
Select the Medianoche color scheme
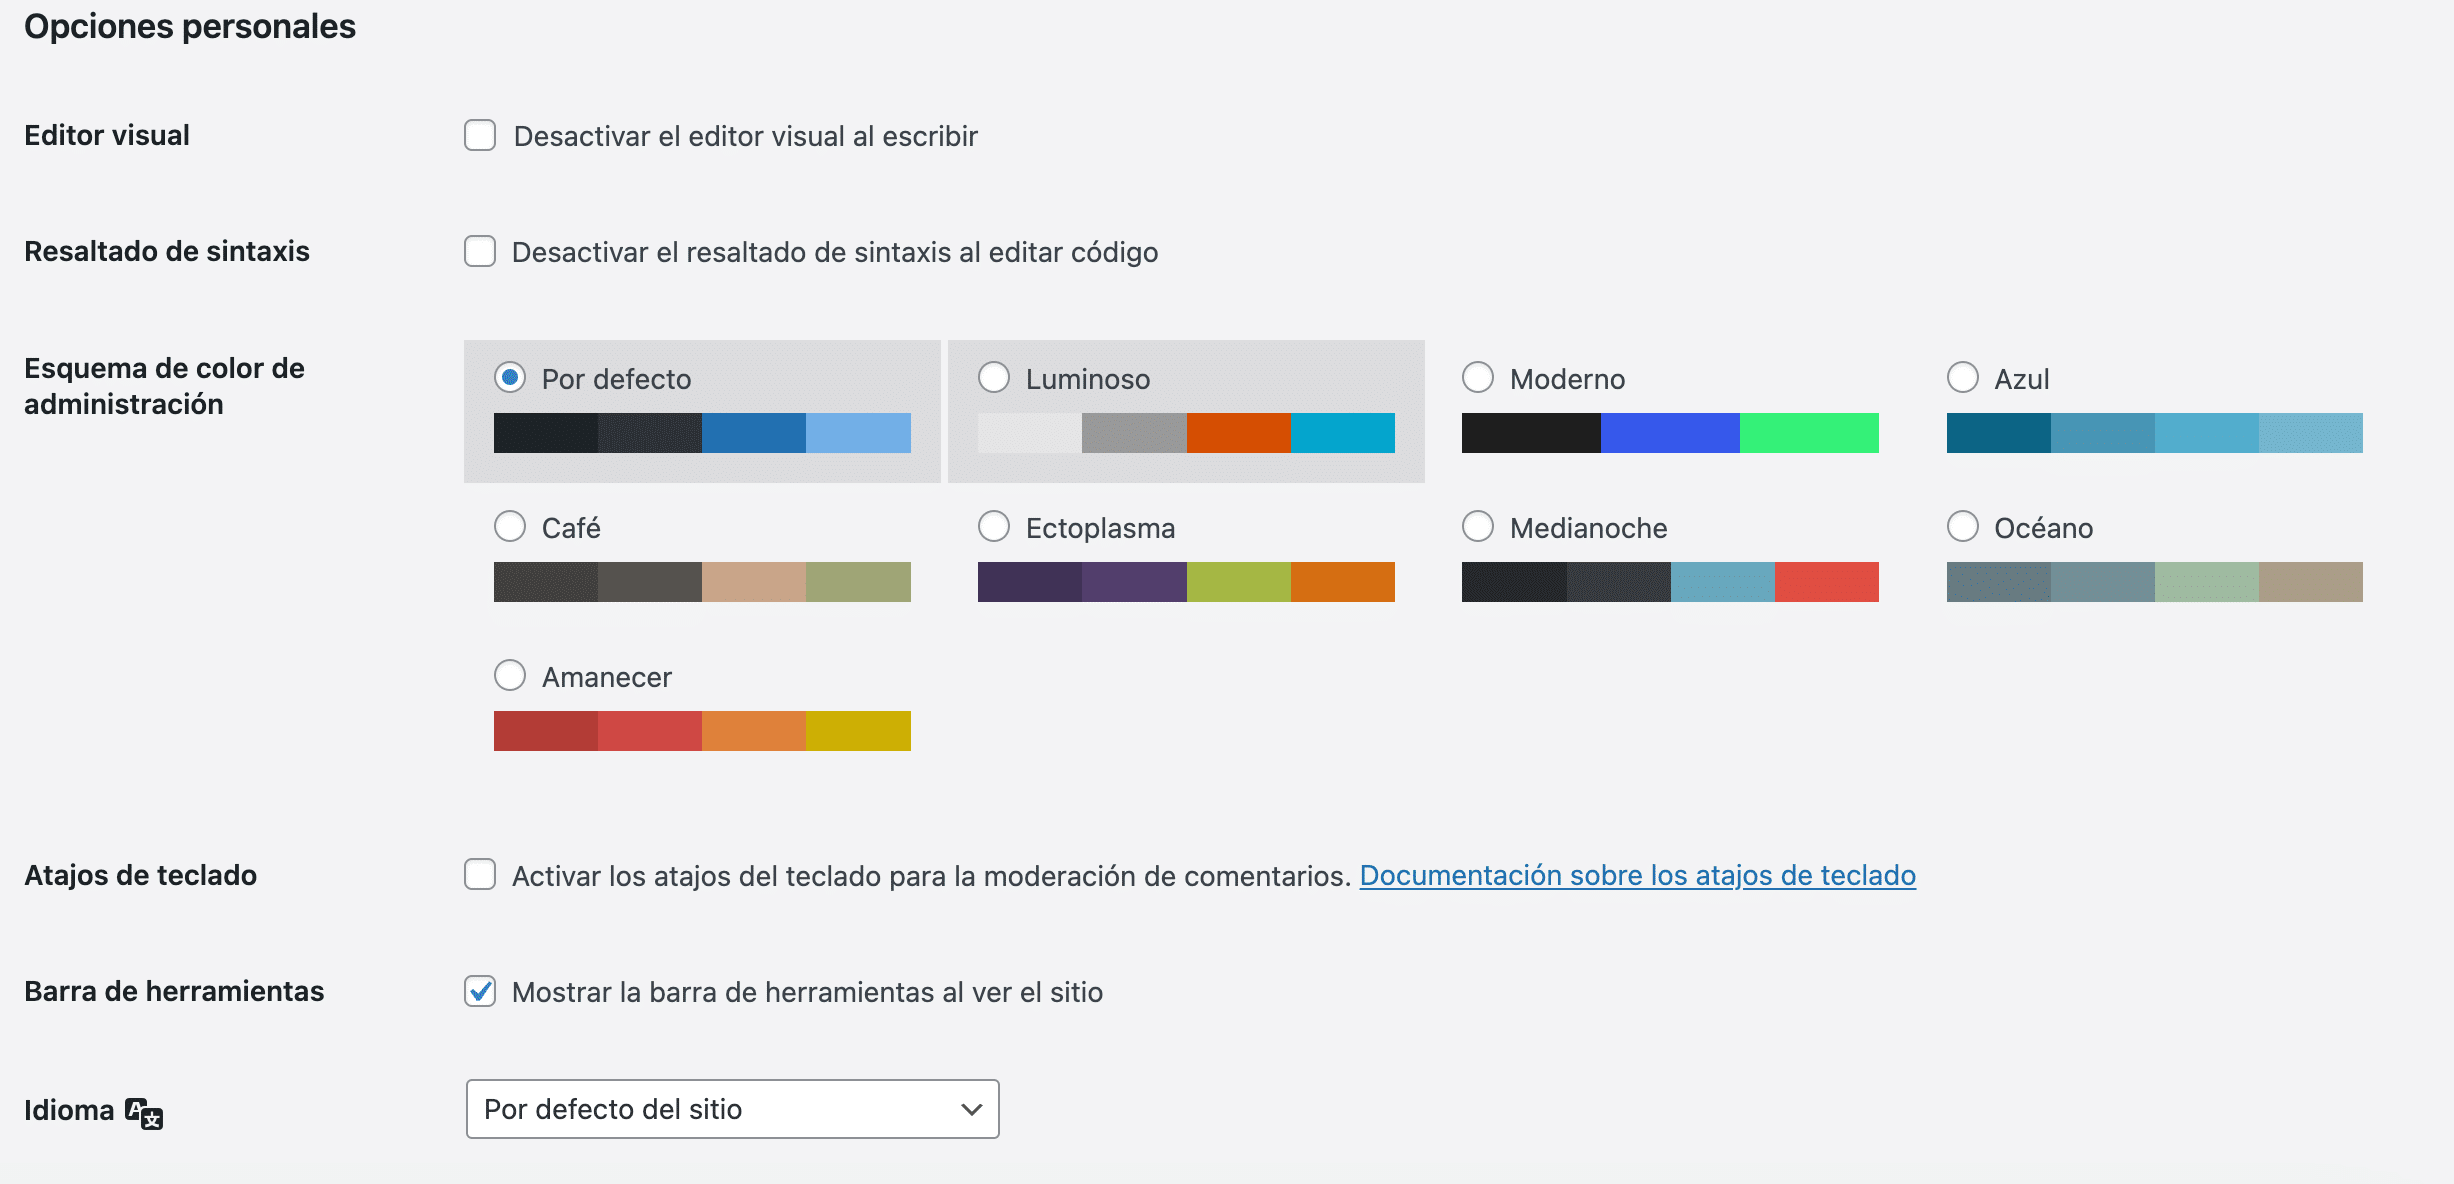pyautogui.click(x=1478, y=527)
